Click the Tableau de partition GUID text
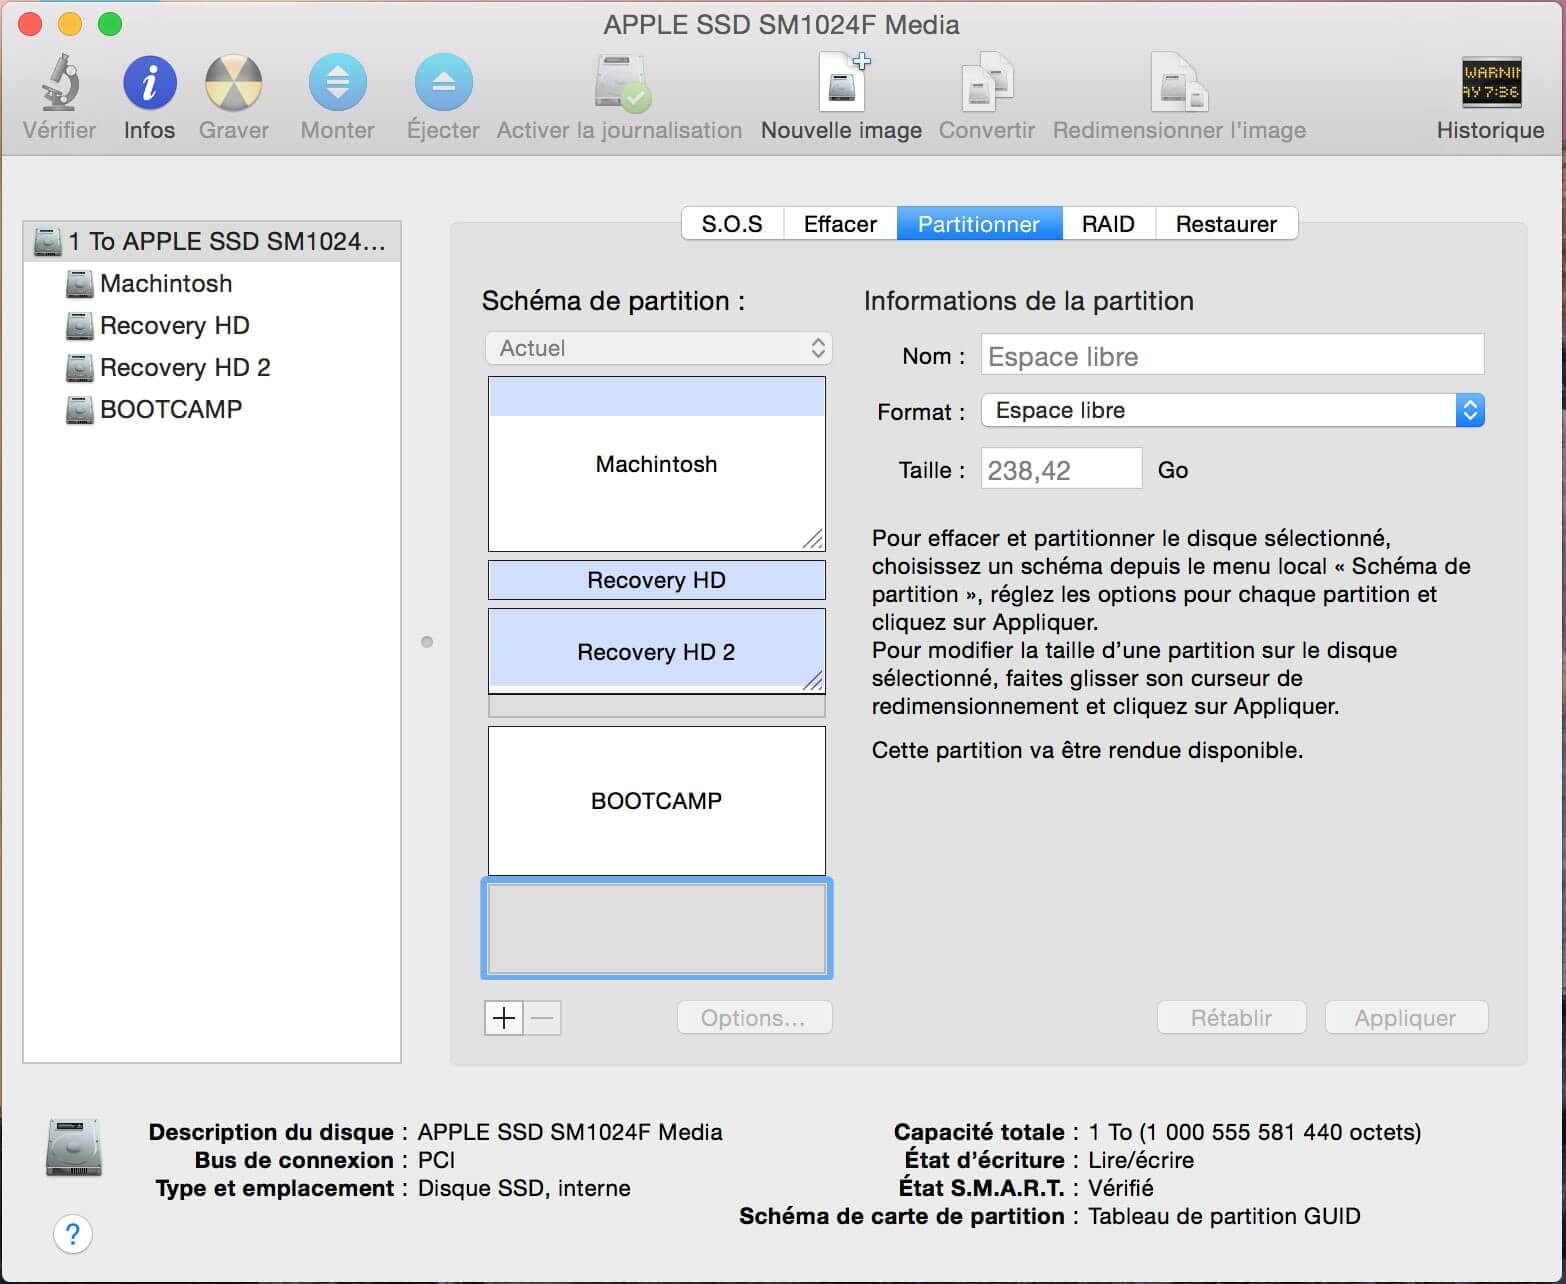 (1224, 1216)
